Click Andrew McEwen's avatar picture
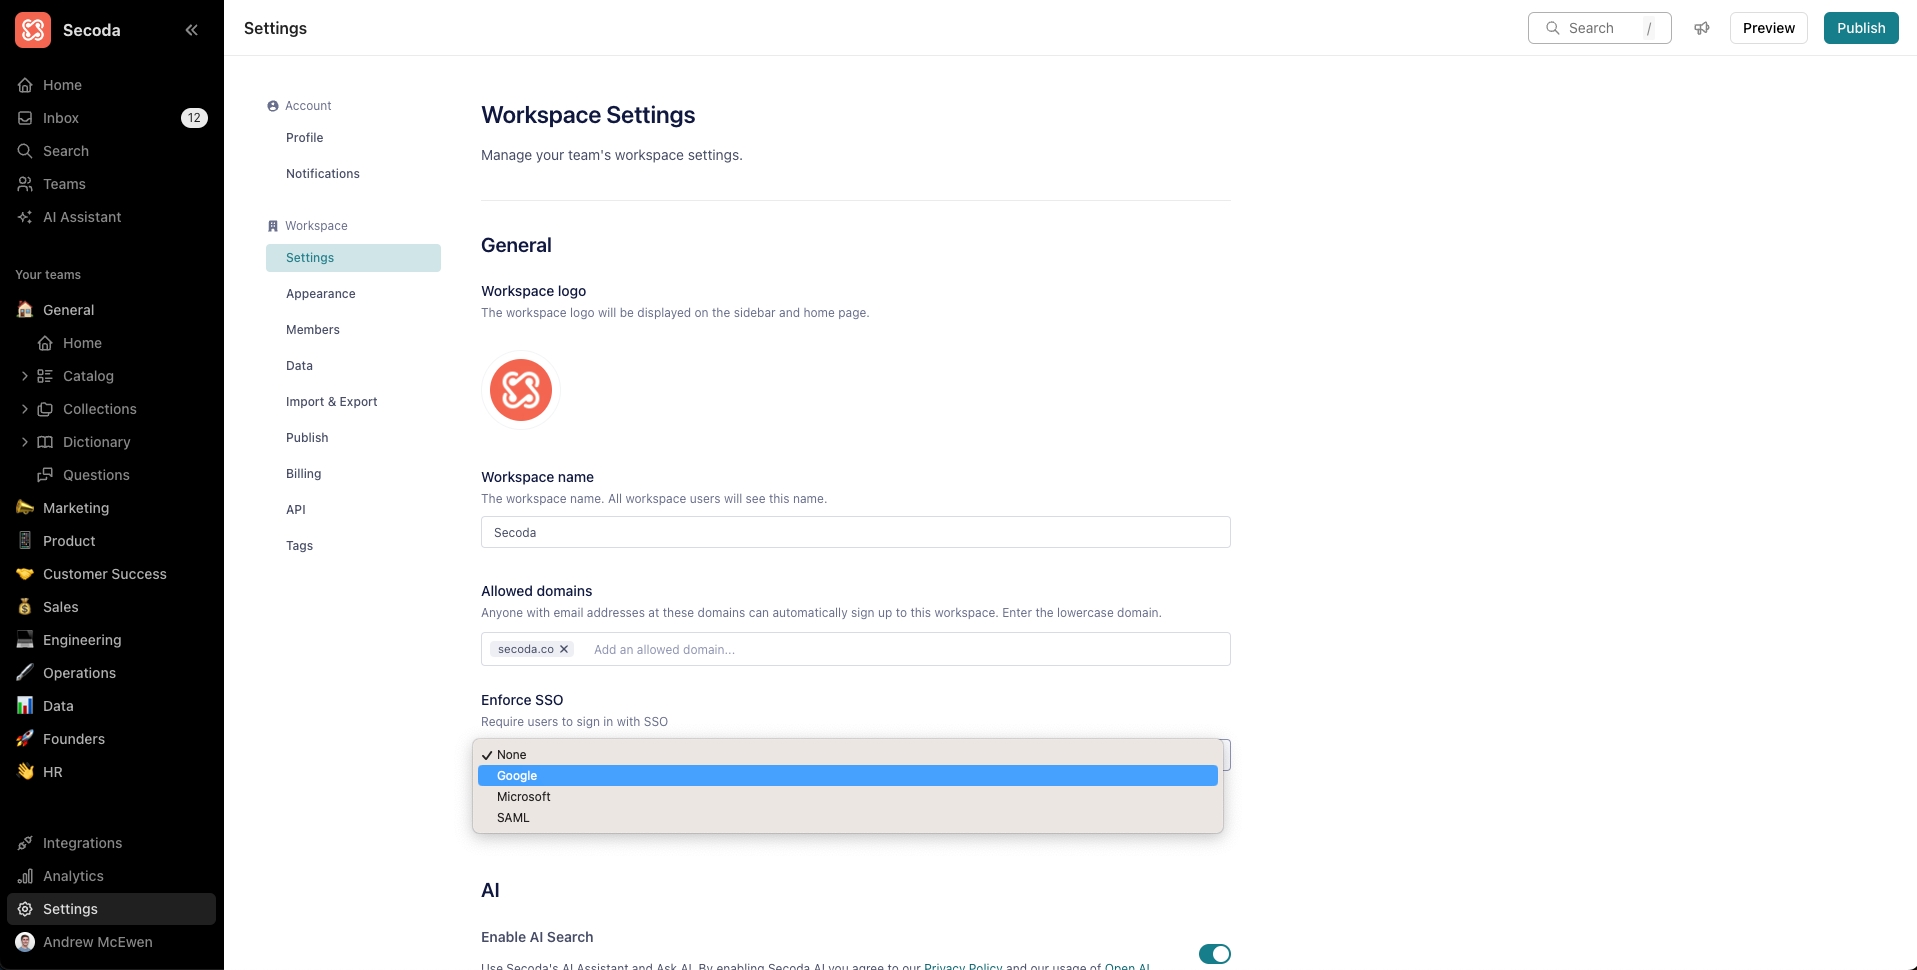 [x=25, y=942]
